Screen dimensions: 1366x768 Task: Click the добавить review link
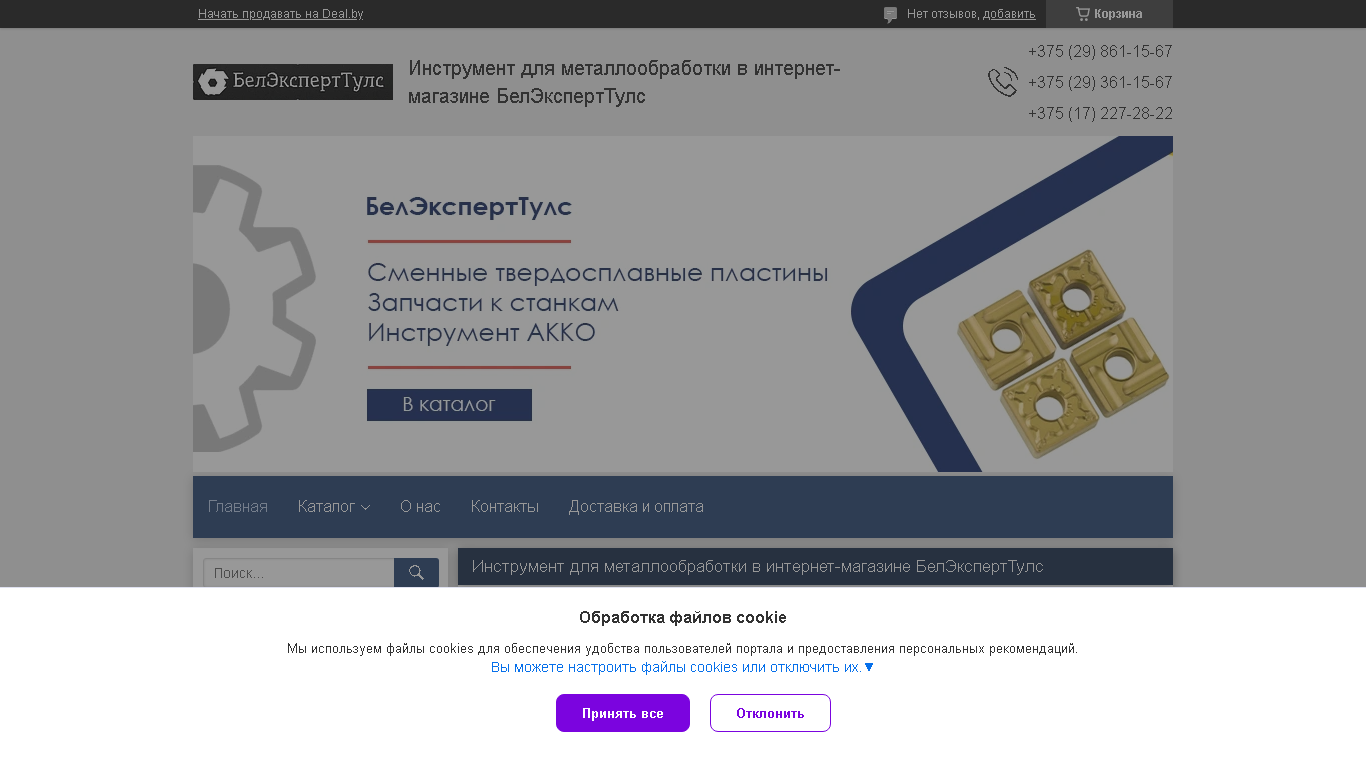point(1009,14)
